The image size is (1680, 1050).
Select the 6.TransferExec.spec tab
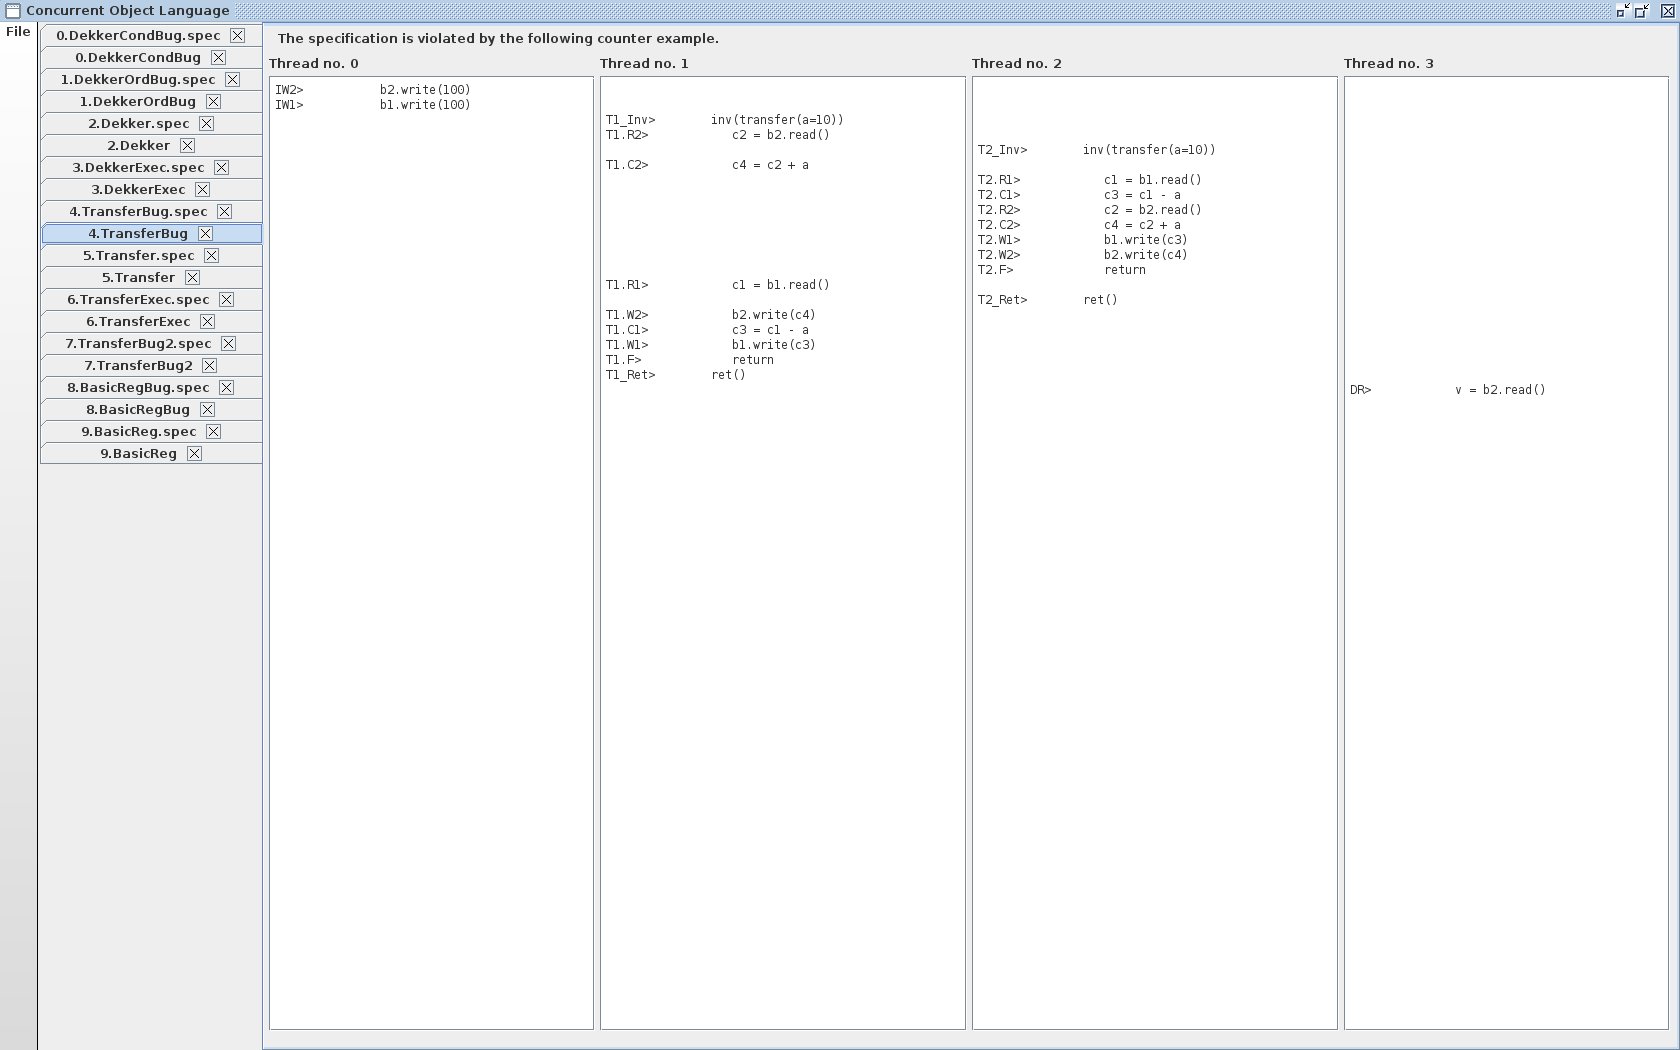pyautogui.click(x=151, y=299)
